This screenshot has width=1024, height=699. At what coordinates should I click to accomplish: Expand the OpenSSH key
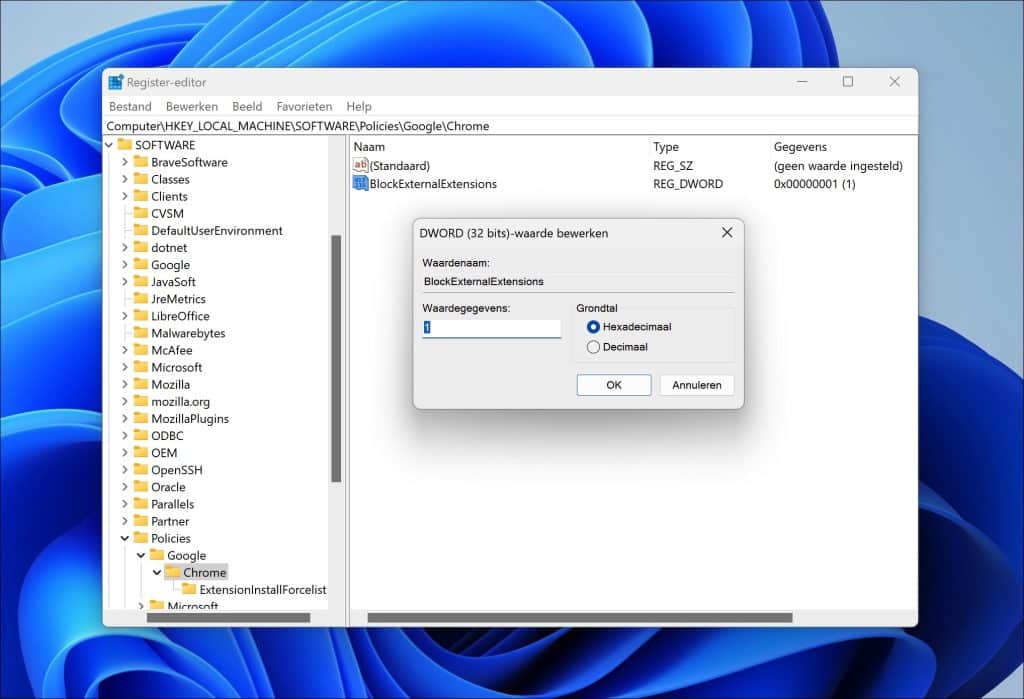point(125,470)
